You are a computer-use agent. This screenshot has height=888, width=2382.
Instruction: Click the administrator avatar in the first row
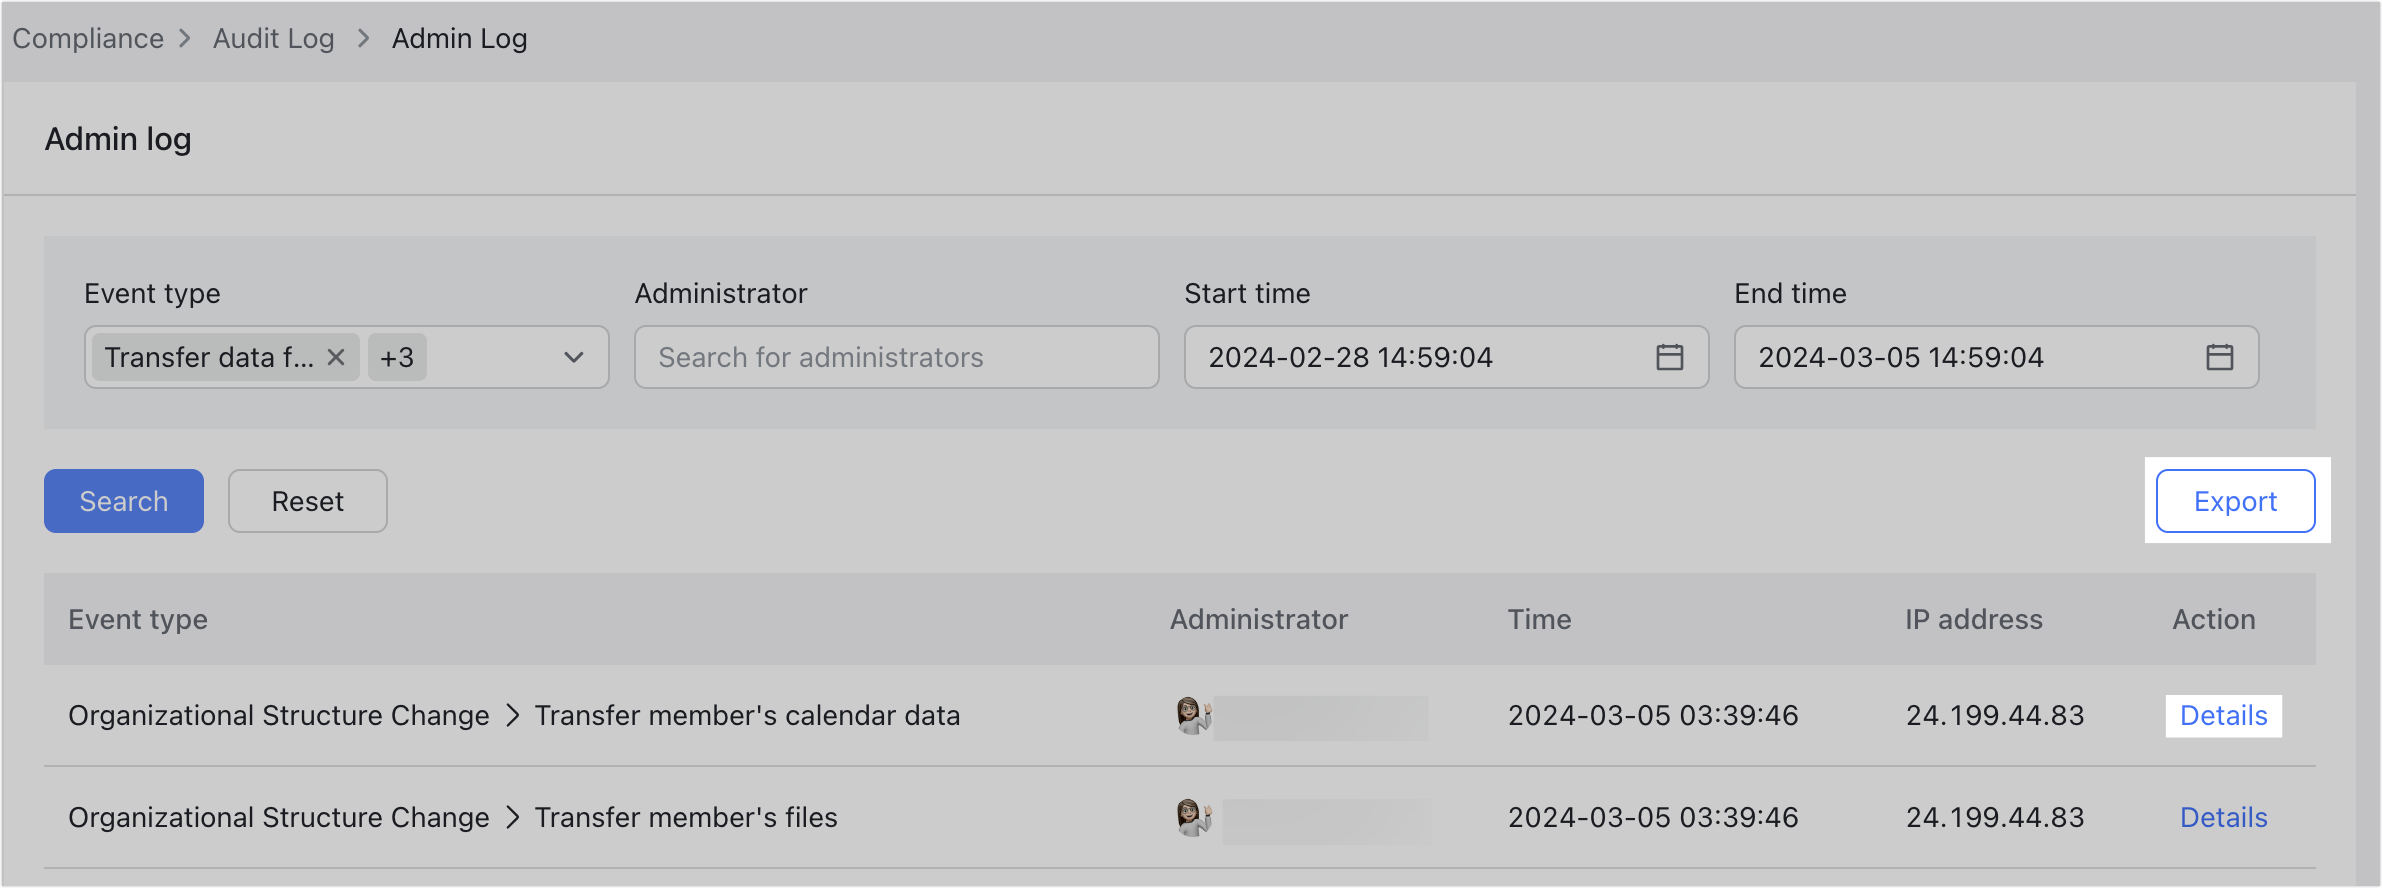1190,715
